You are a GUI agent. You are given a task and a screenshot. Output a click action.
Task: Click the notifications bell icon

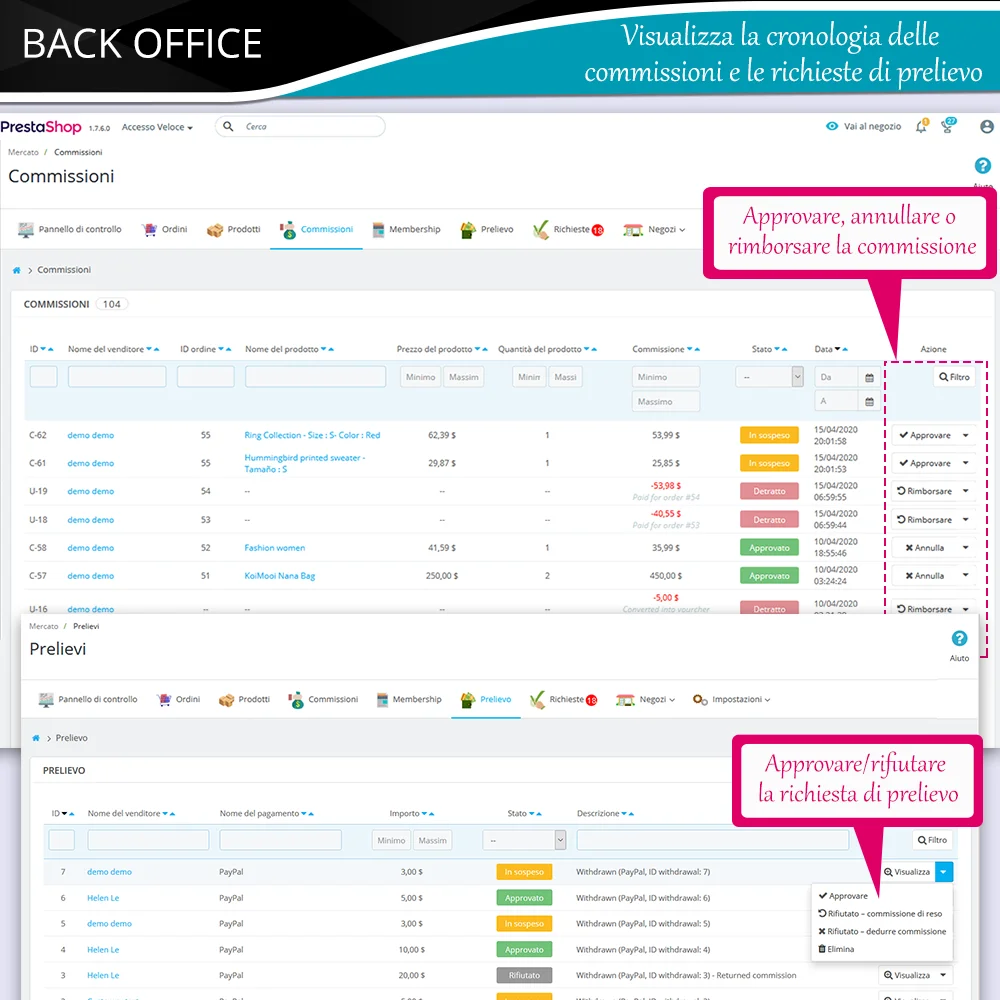coord(922,127)
